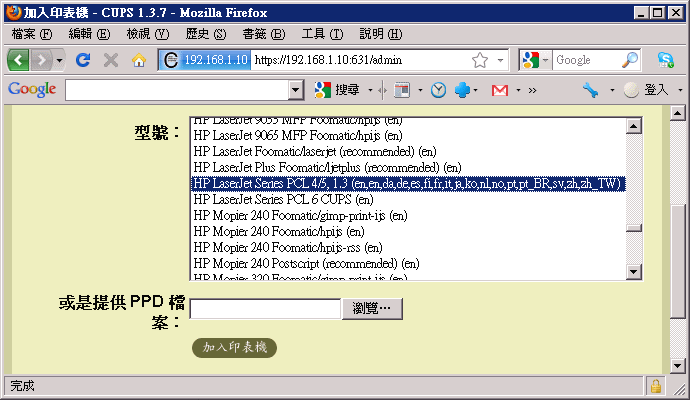
Task: Click the page scrollbar down arrow
Action: pyautogui.click(x=678, y=365)
